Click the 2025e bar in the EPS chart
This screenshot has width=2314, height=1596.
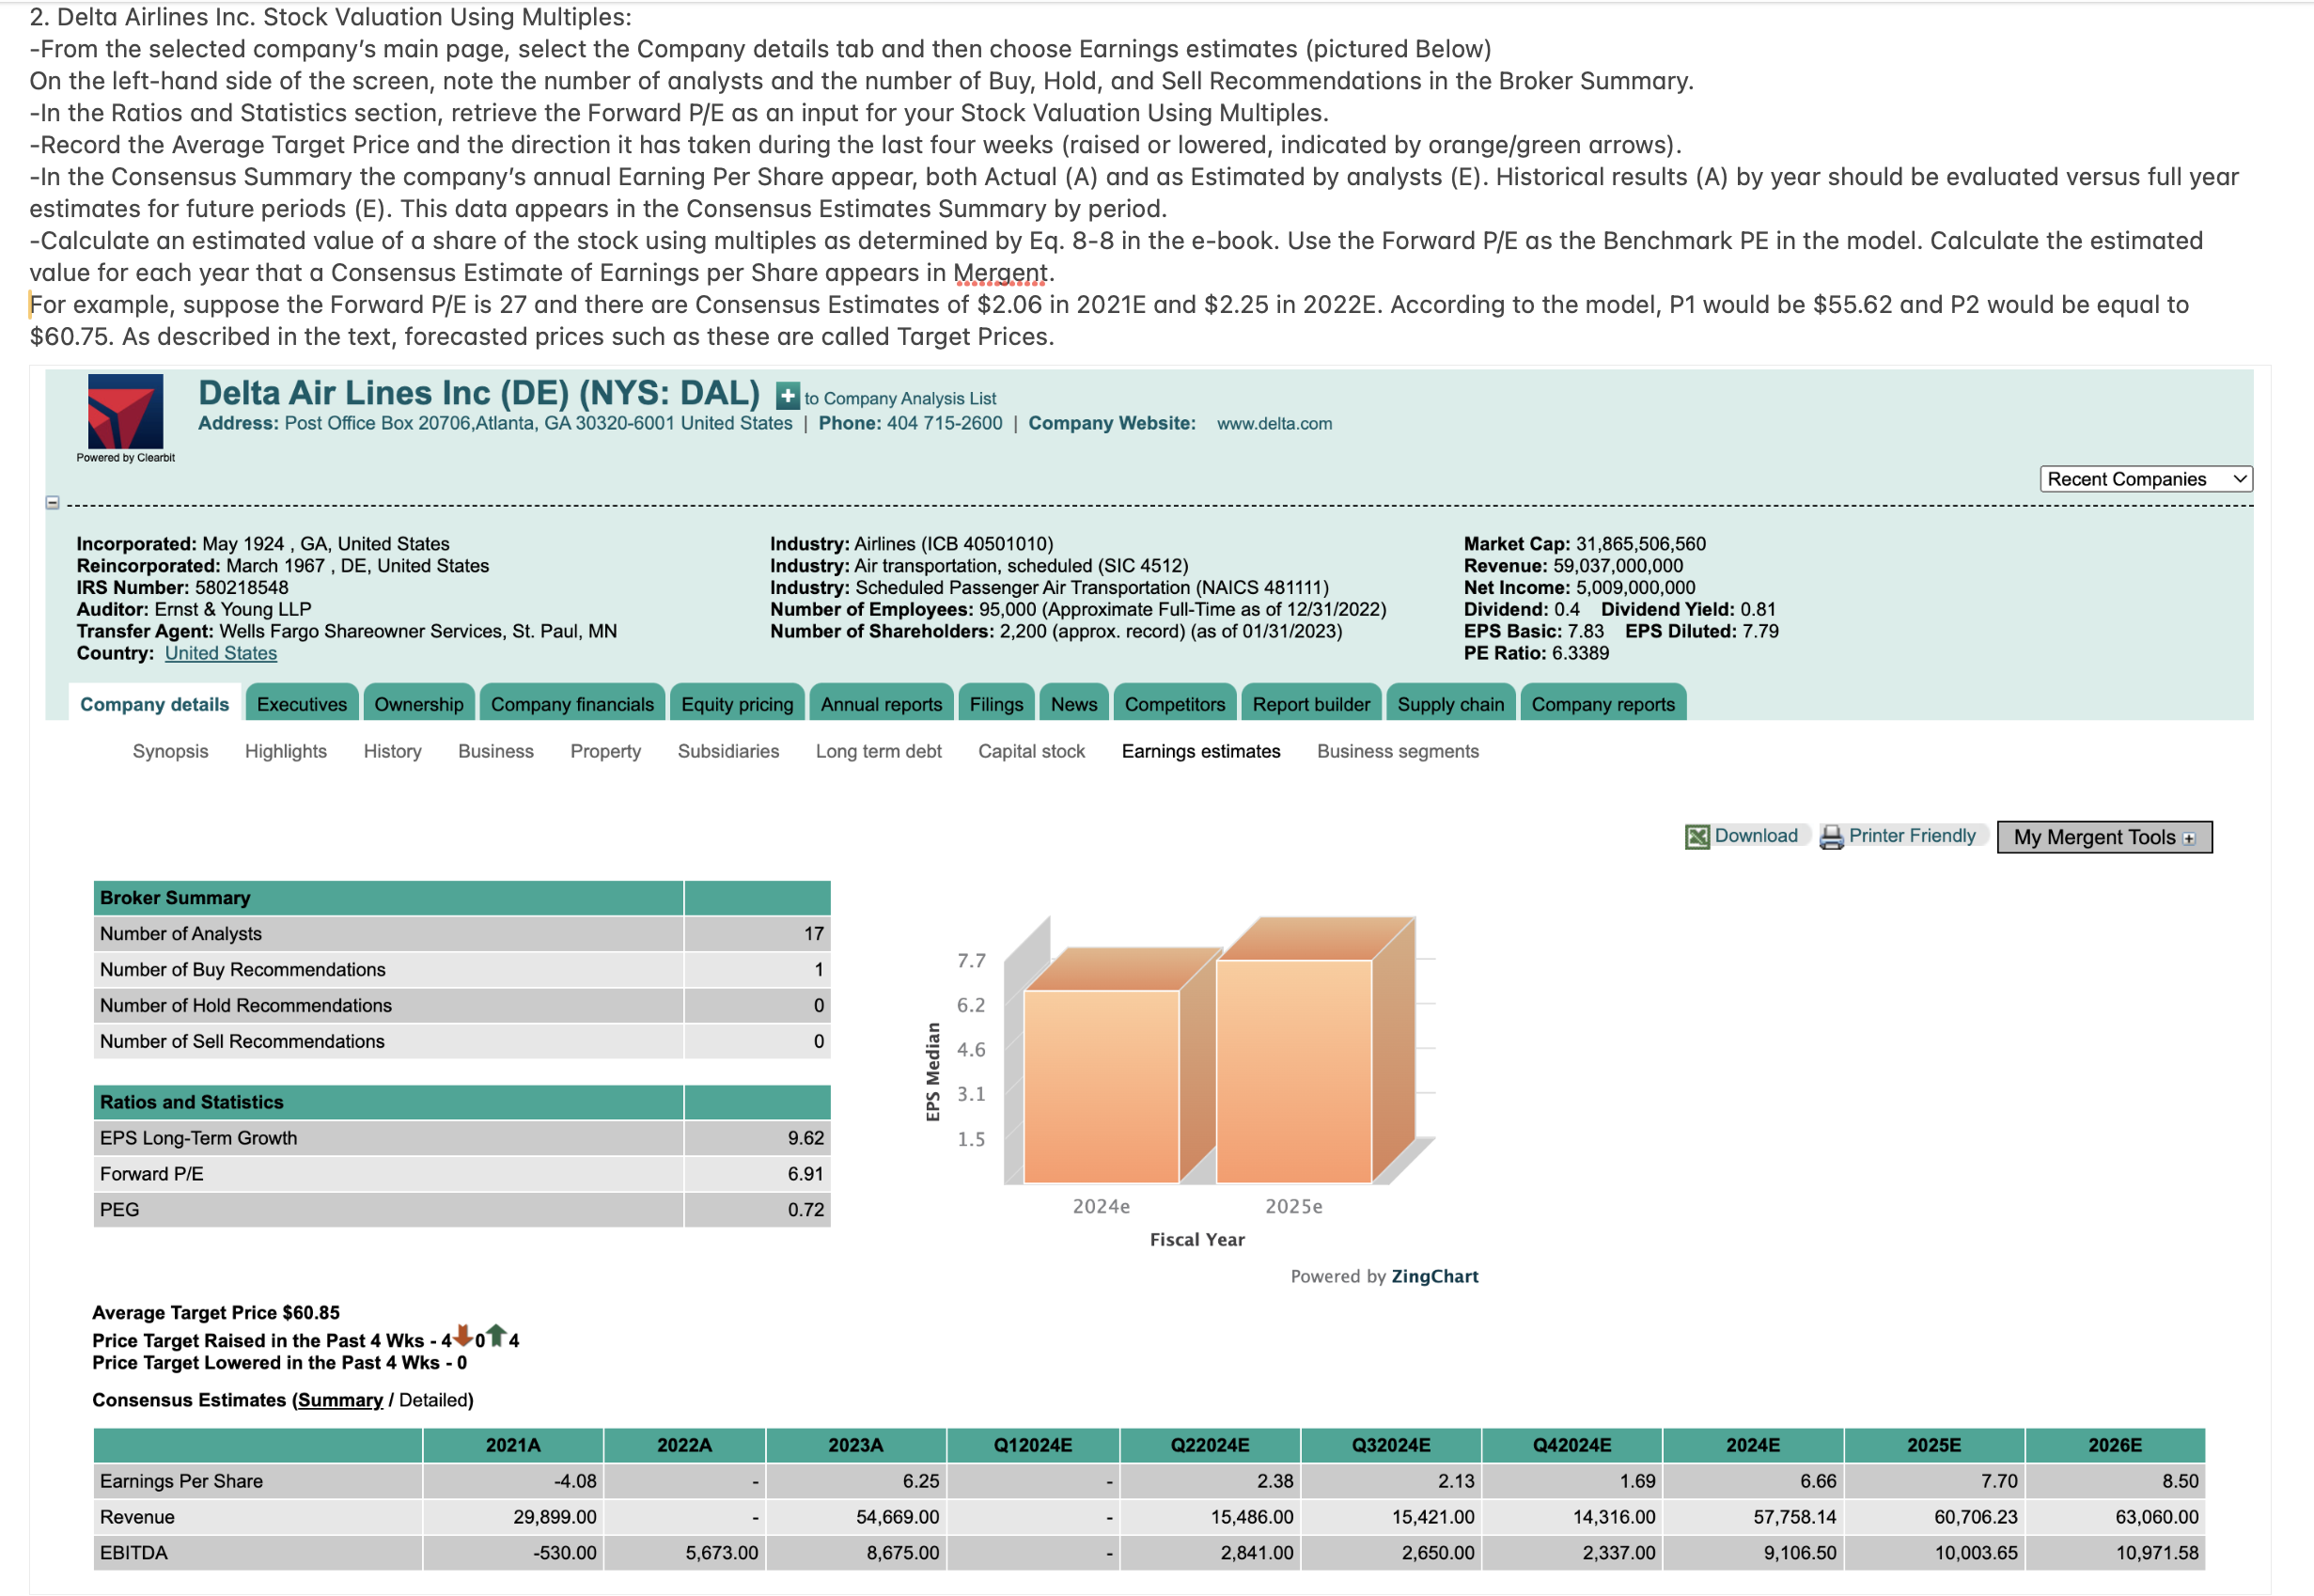click(x=1293, y=1070)
